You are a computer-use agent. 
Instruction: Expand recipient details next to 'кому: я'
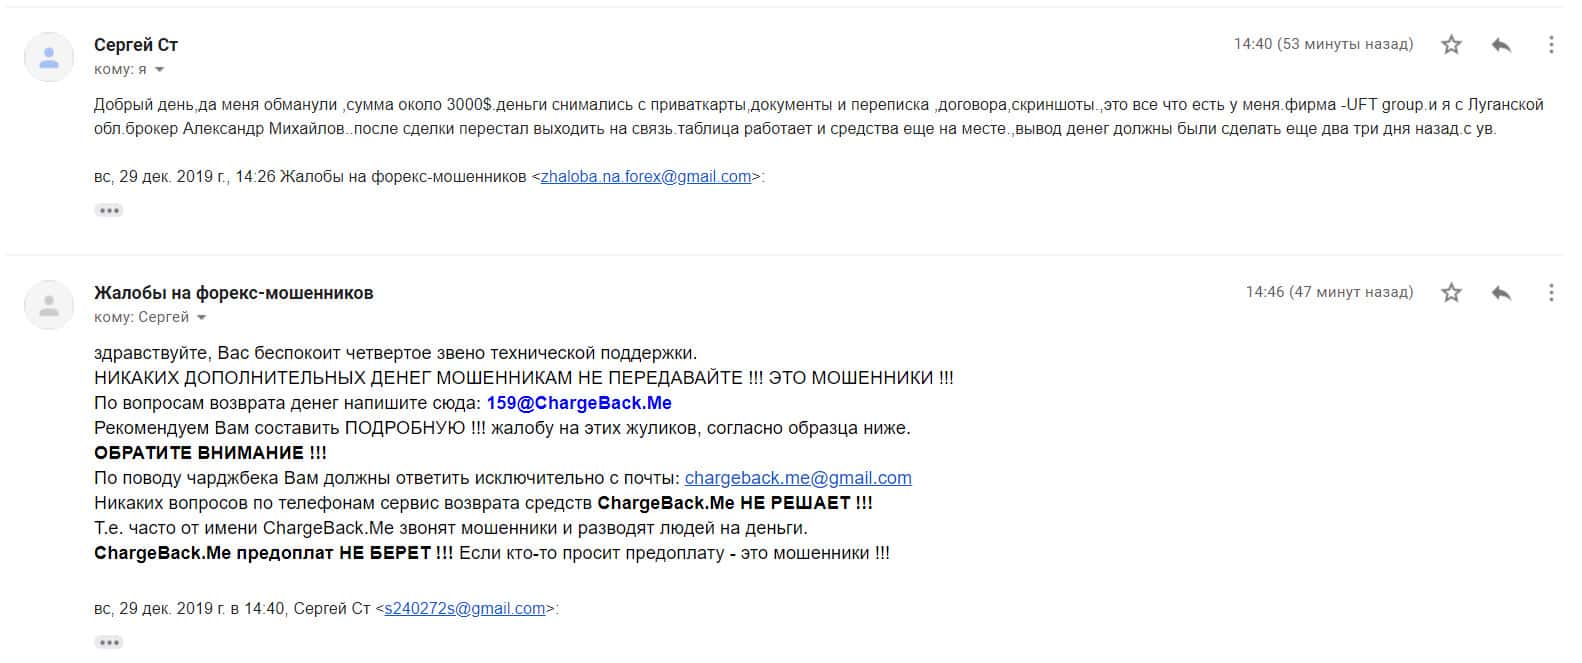(x=159, y=70)
